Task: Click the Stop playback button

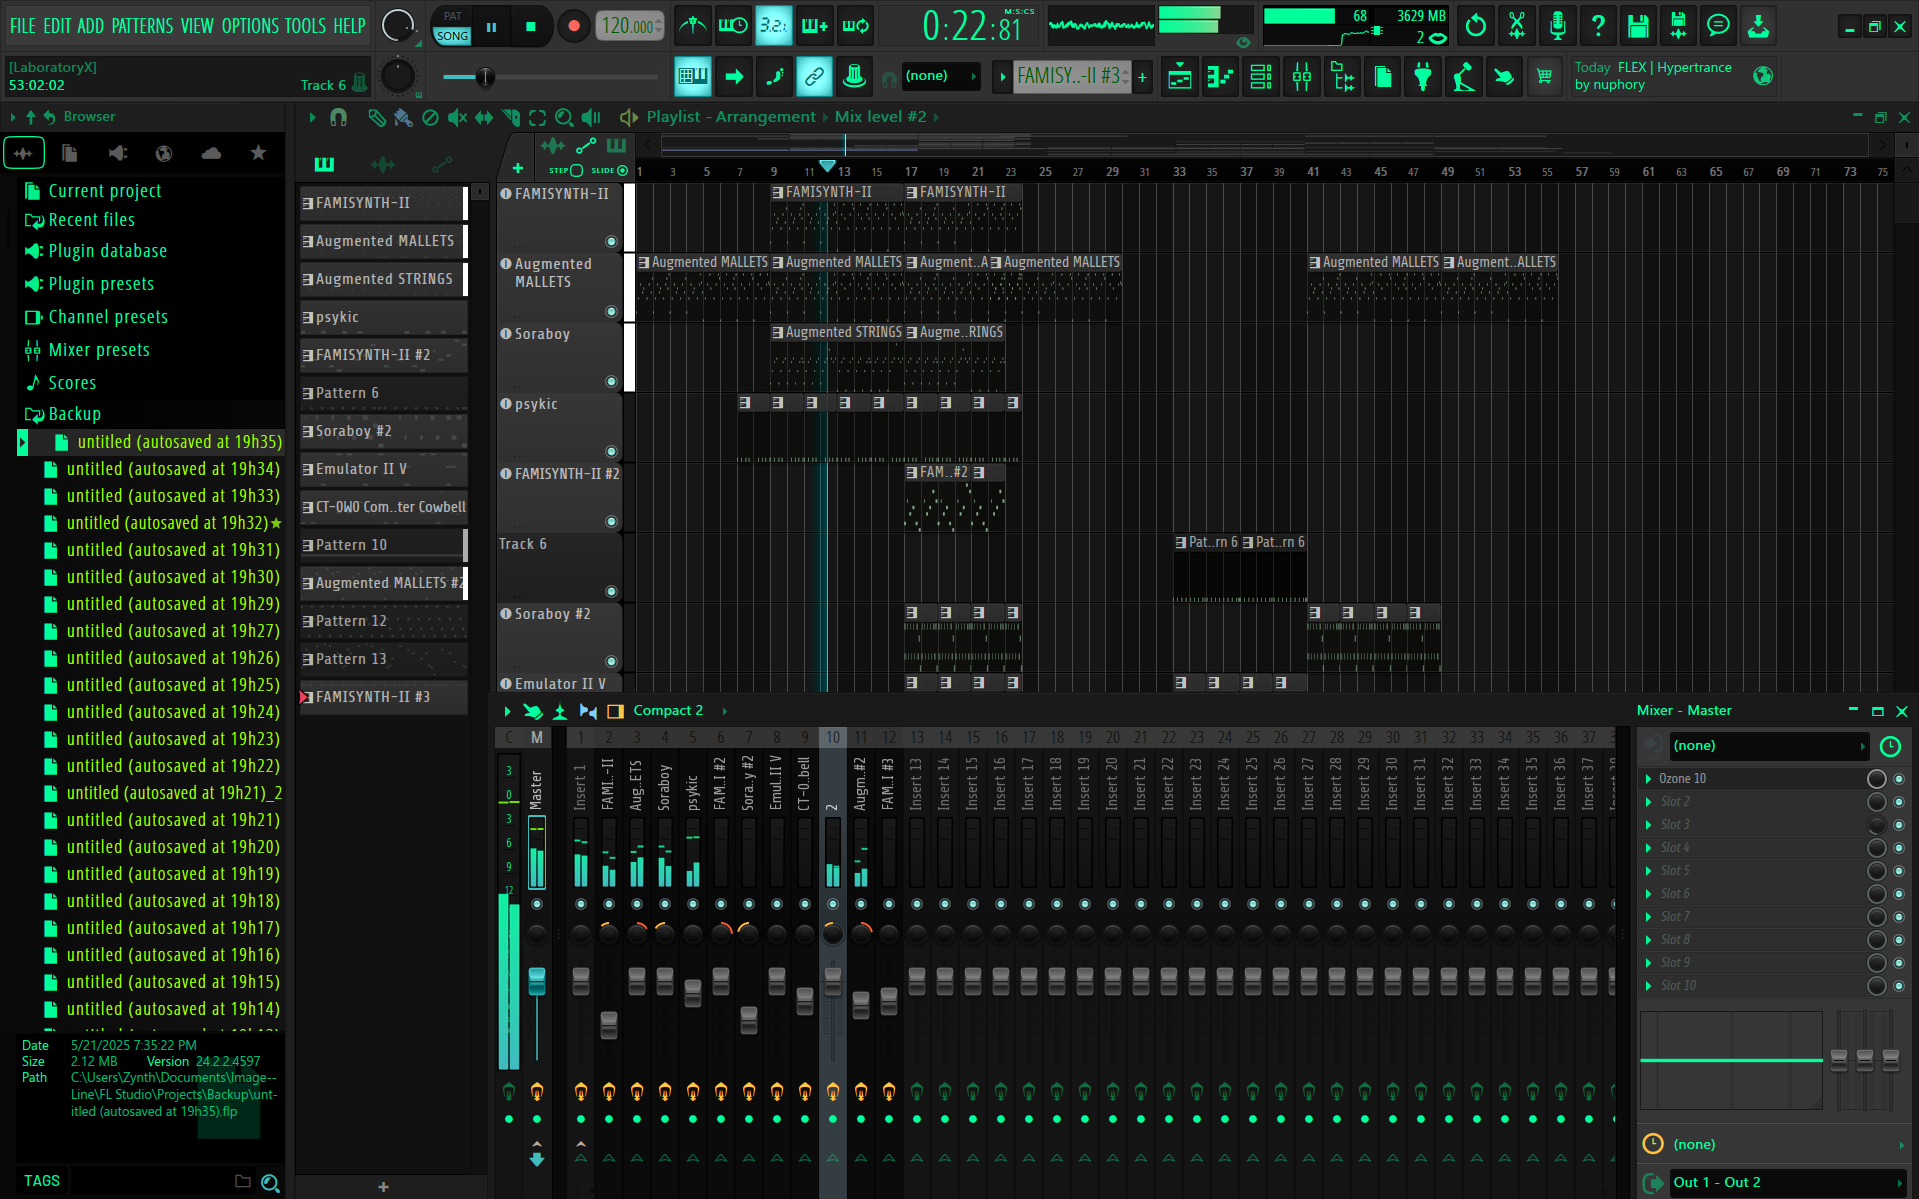Action: point(531,27)
